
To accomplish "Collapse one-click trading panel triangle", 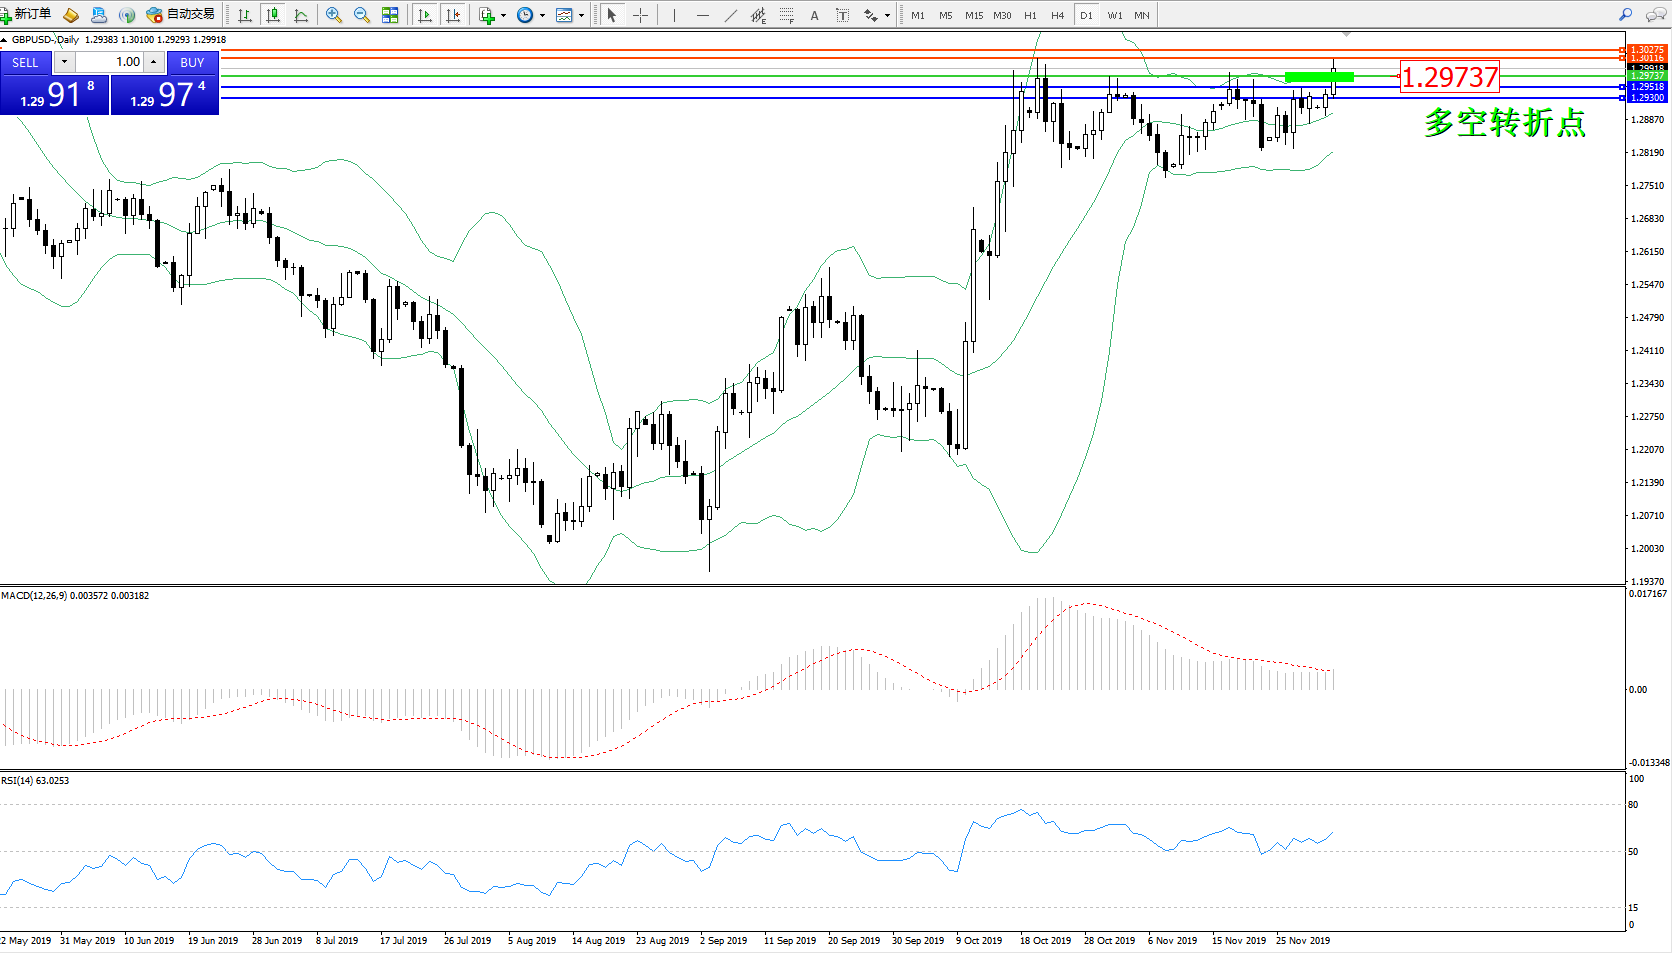I will 4,40.
